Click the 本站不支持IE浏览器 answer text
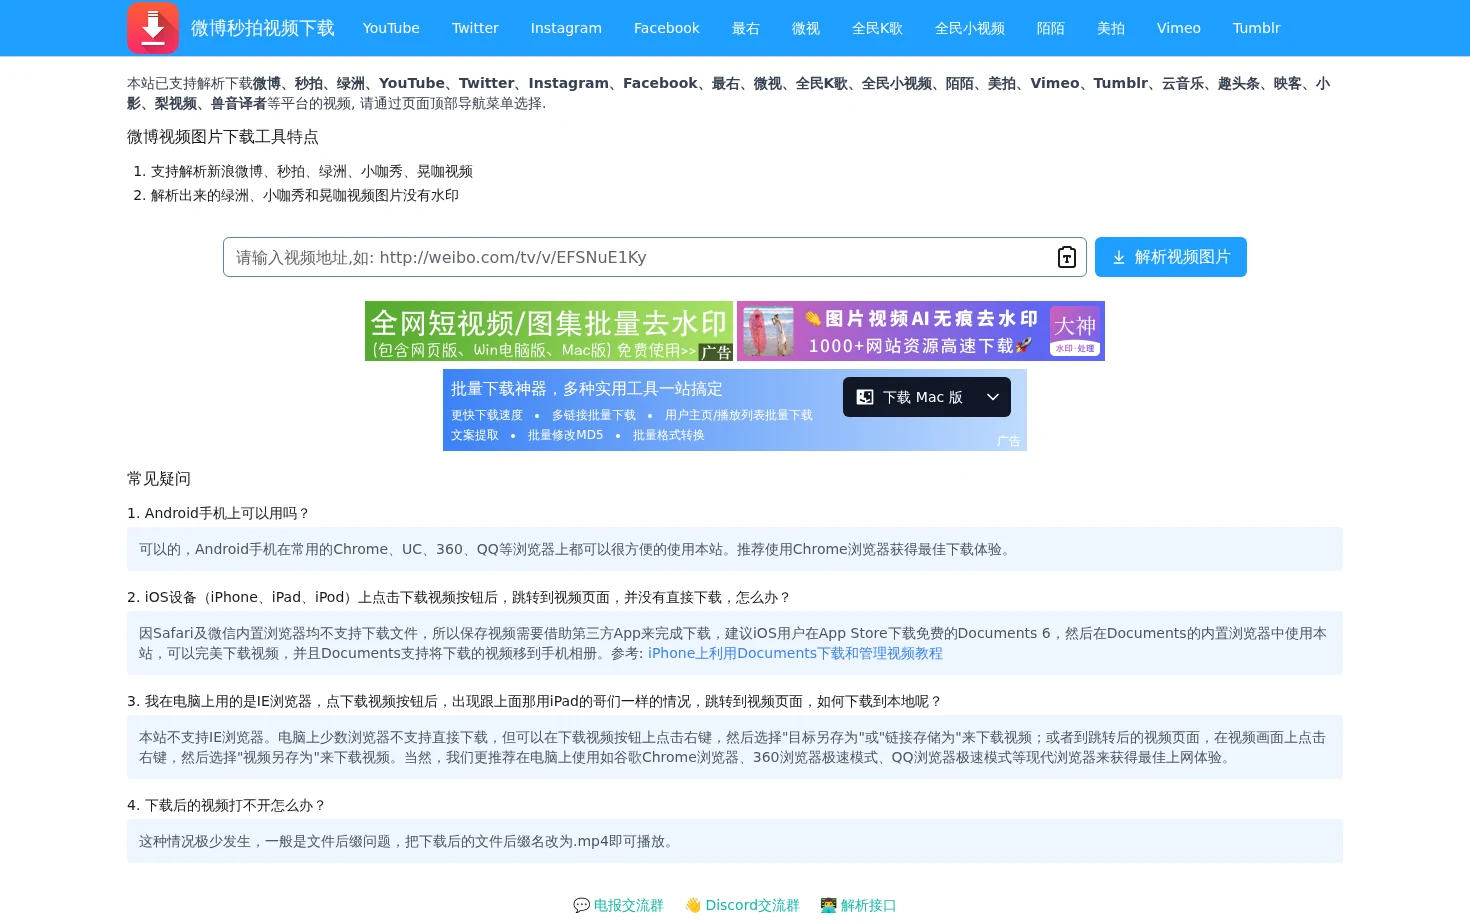Viewport: 1470px width, 923px height. tap(735, 747)
